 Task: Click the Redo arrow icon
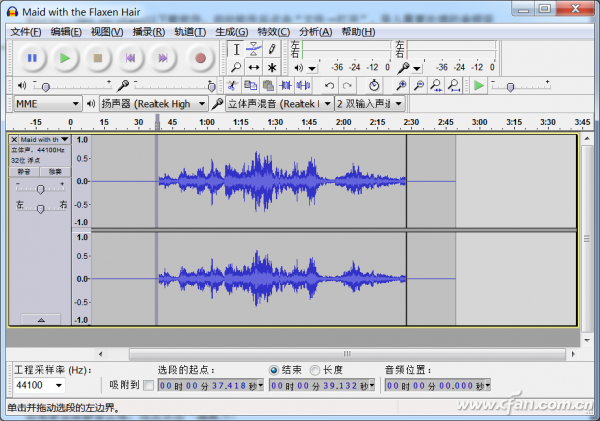click(347, 85)
